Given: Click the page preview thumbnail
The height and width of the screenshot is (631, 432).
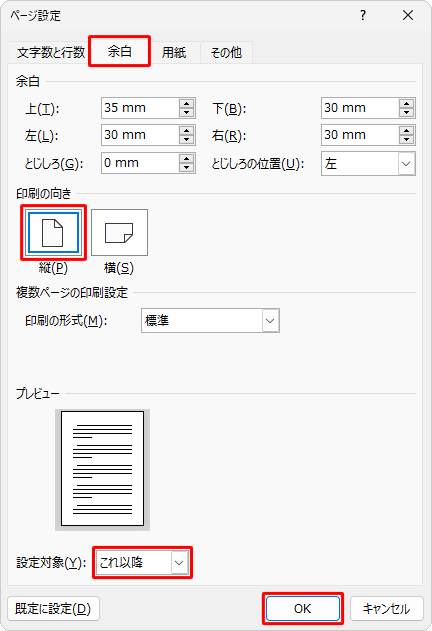Looking at the screenshot, I should pyautogui.click(x=102, y=469).
